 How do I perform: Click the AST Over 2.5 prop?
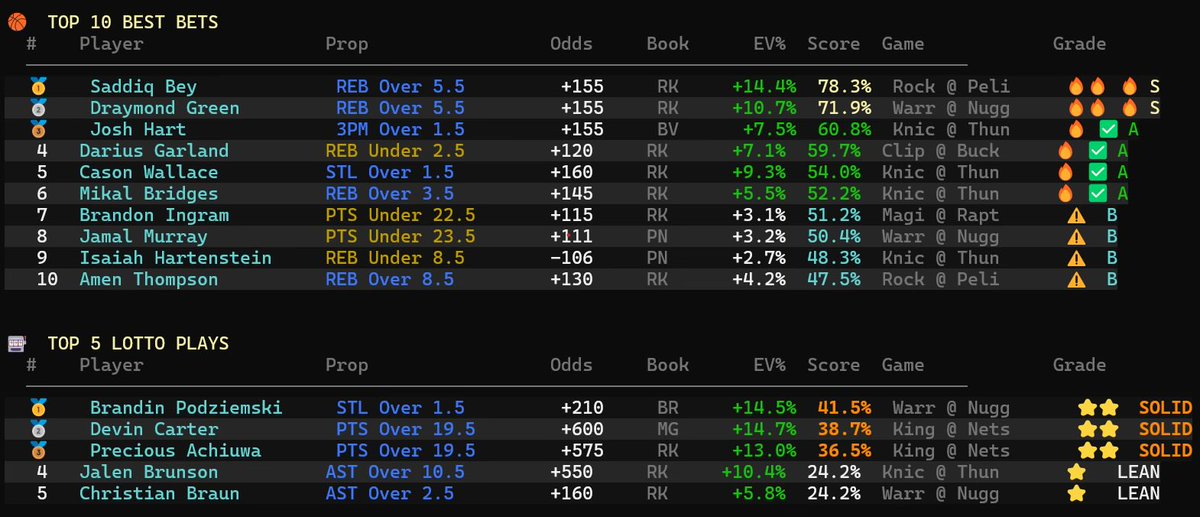pos(389,493)
